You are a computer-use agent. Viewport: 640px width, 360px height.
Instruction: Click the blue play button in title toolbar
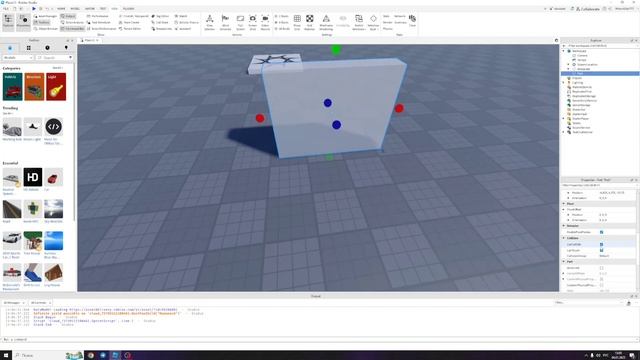33,9
